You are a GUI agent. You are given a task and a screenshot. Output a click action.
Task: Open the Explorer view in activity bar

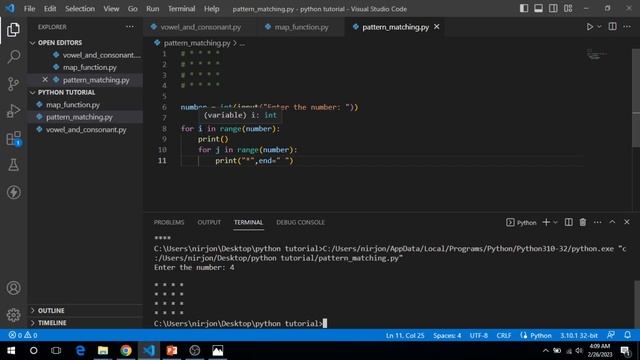[13, 29]
